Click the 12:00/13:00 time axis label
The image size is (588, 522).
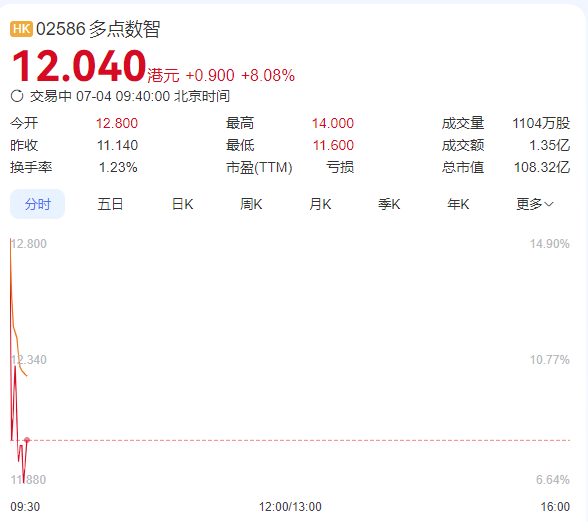(x=290, y=507)
